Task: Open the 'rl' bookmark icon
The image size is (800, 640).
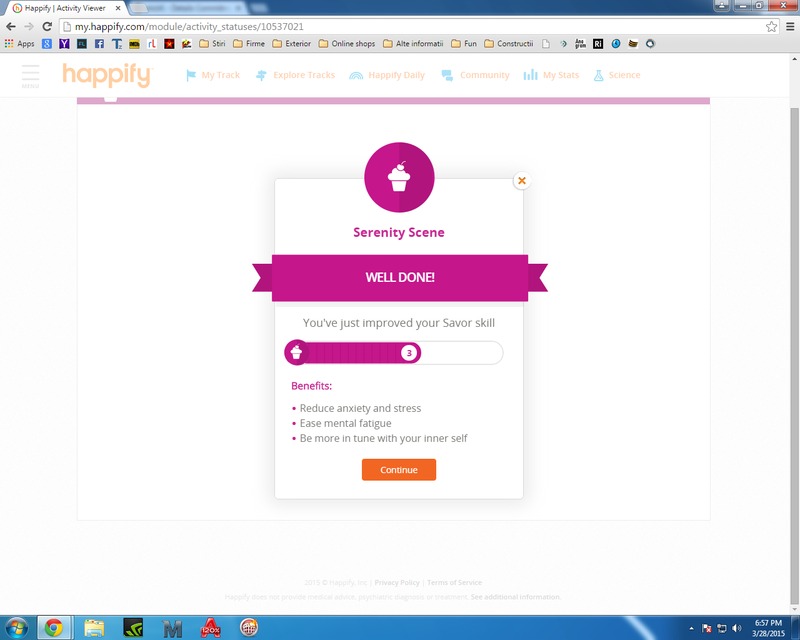Action: coord(152,44)
